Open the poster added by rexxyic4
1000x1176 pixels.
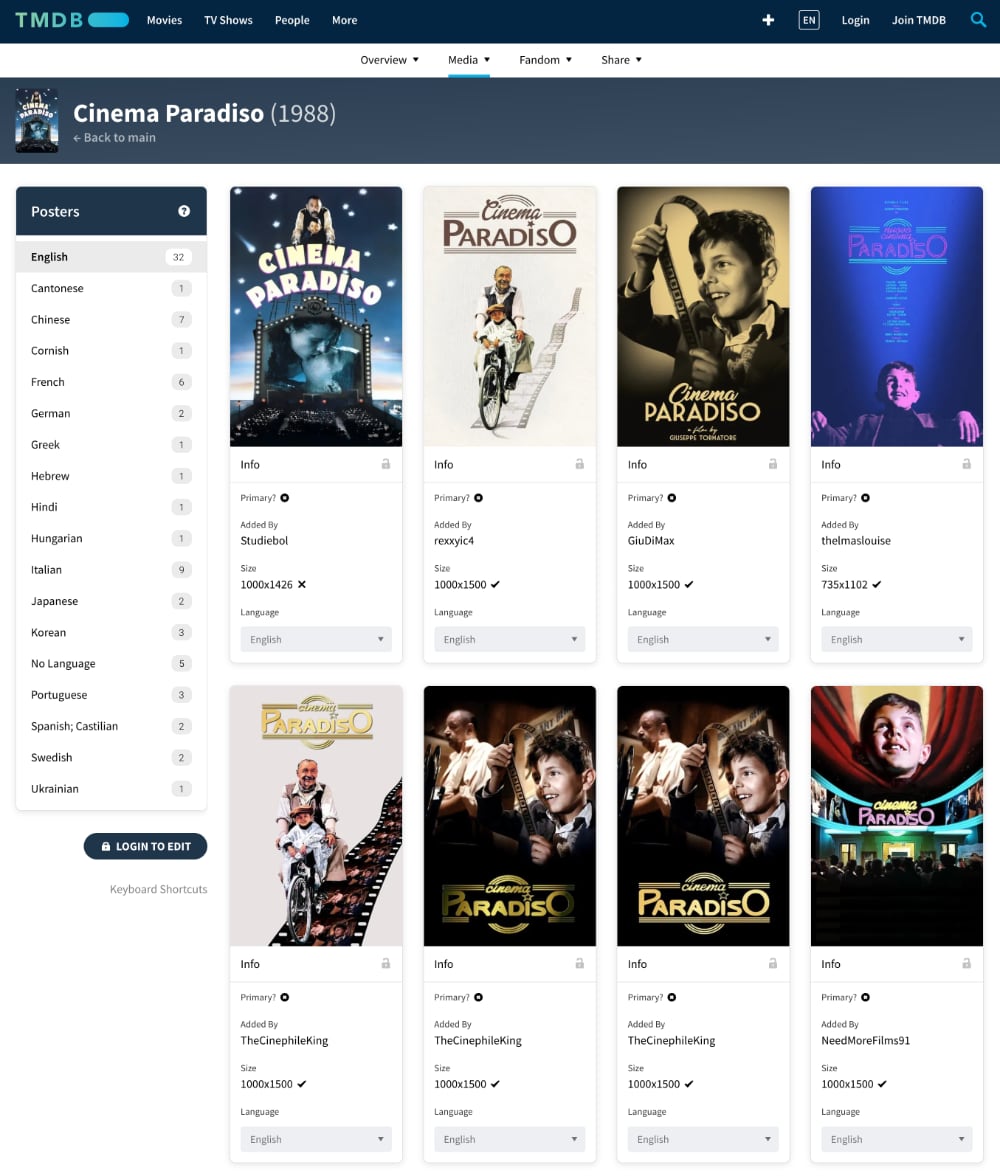click(509, 316)
